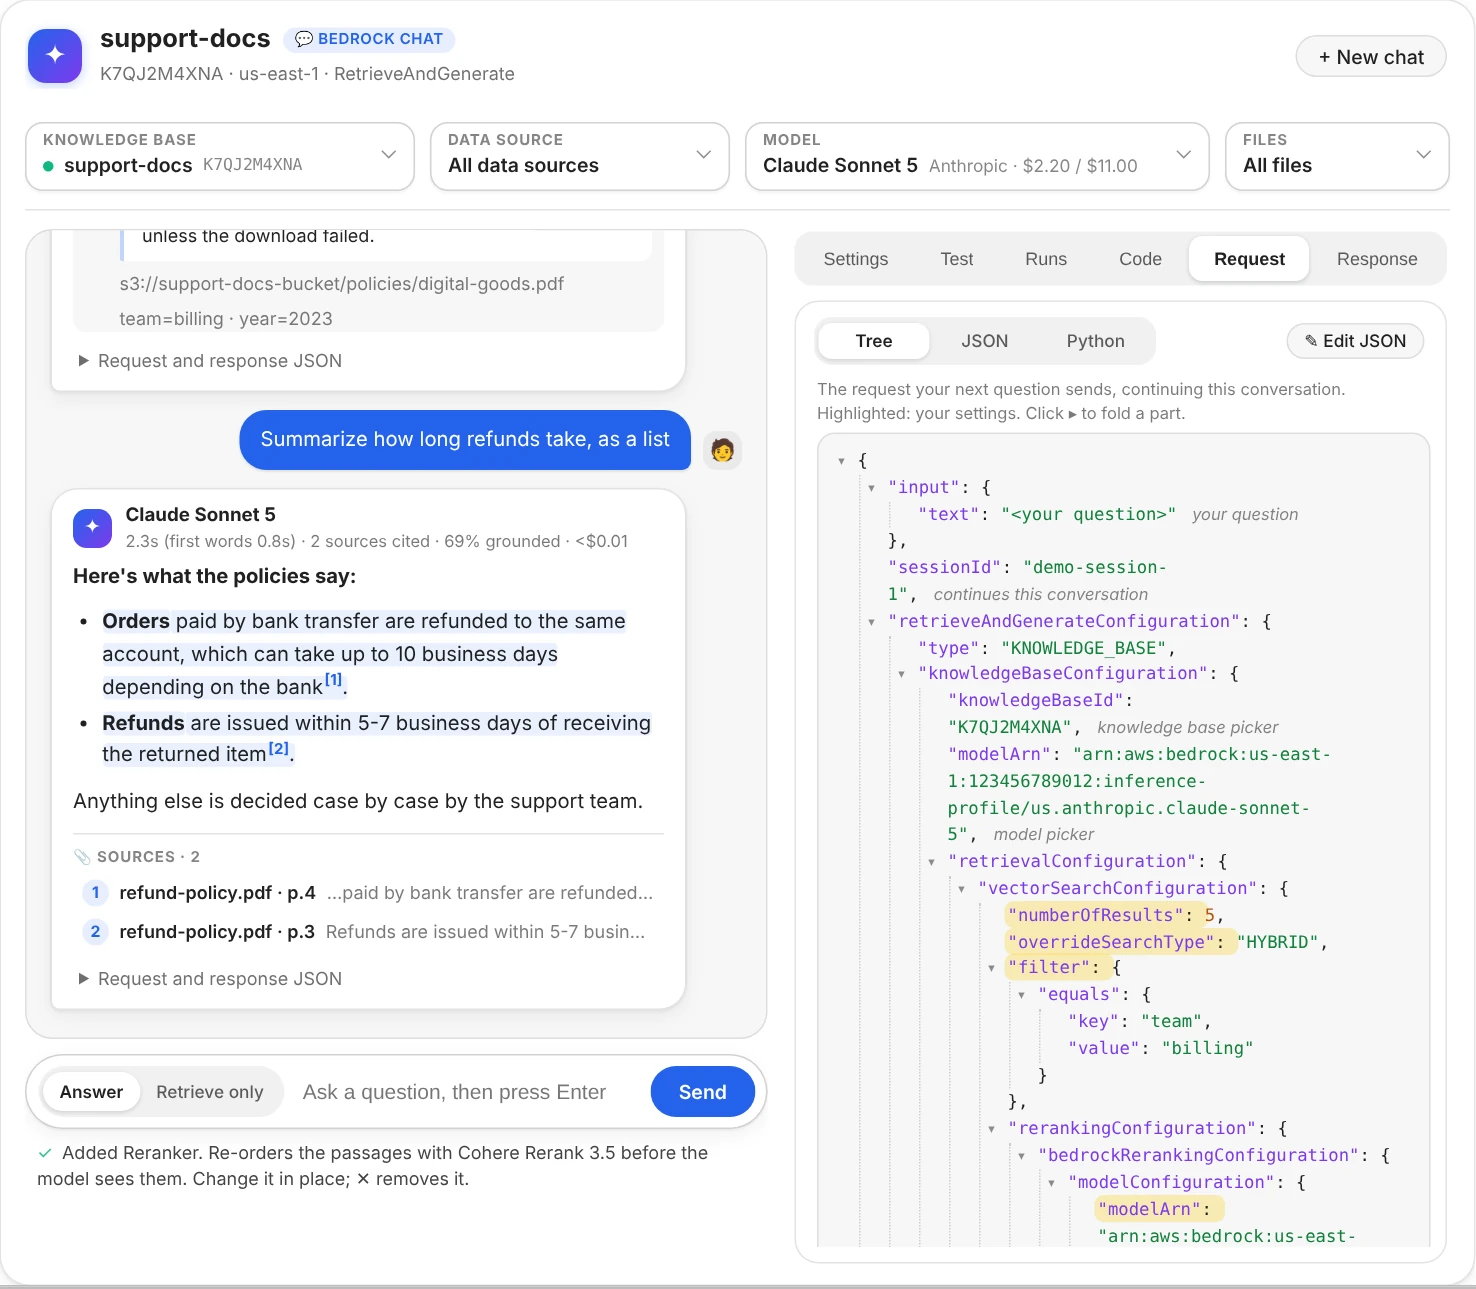Switch to Tree view
The height and width of the screenshot is (1289, 1476).
874,341
